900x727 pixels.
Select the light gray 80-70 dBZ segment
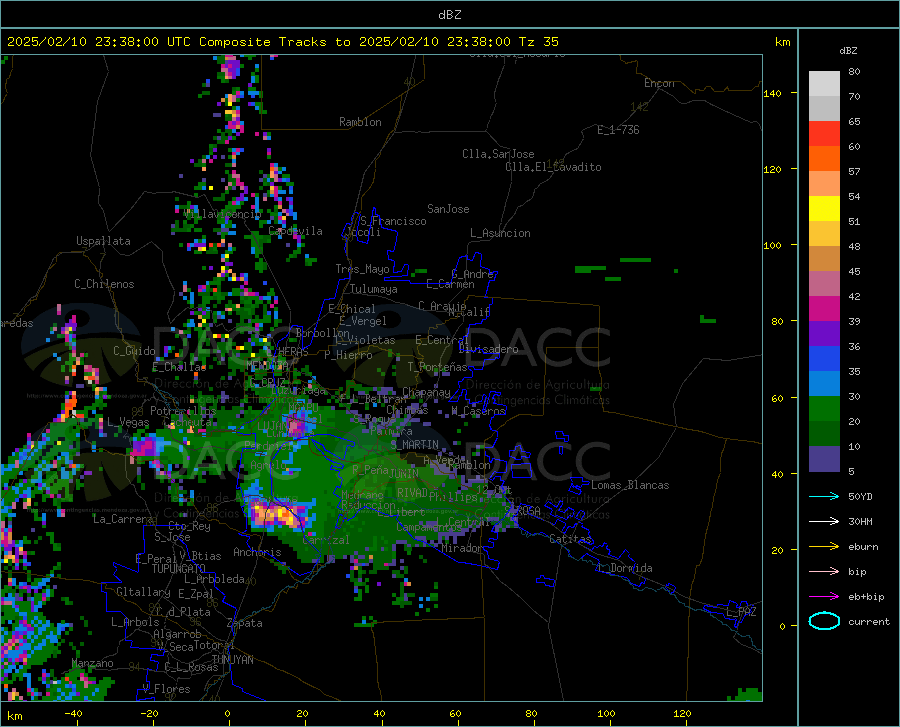pos(824,84)
